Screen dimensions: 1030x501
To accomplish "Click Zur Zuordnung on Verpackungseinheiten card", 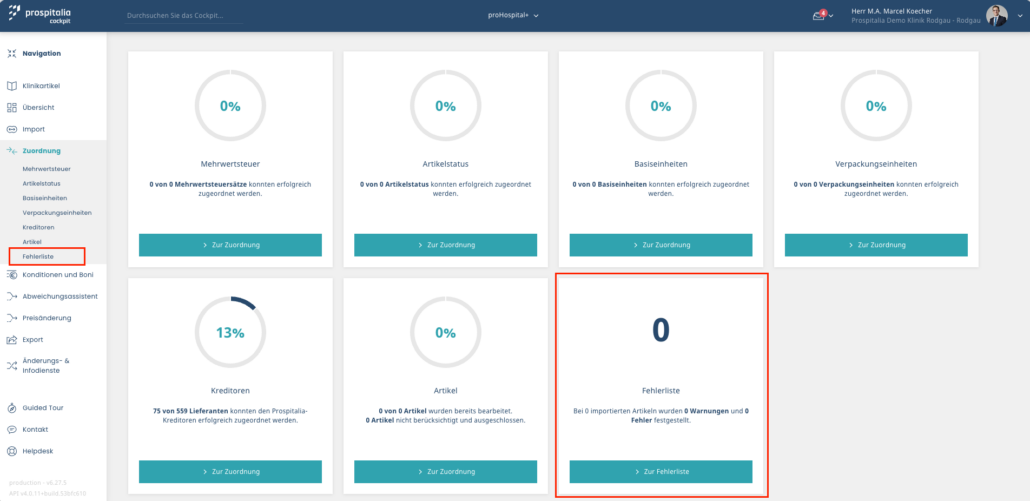I will click(x=876, y=245).
